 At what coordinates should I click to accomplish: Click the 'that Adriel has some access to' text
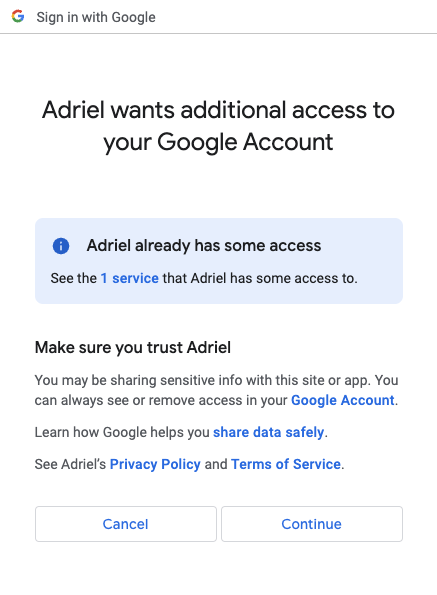(x=260, y=278)
